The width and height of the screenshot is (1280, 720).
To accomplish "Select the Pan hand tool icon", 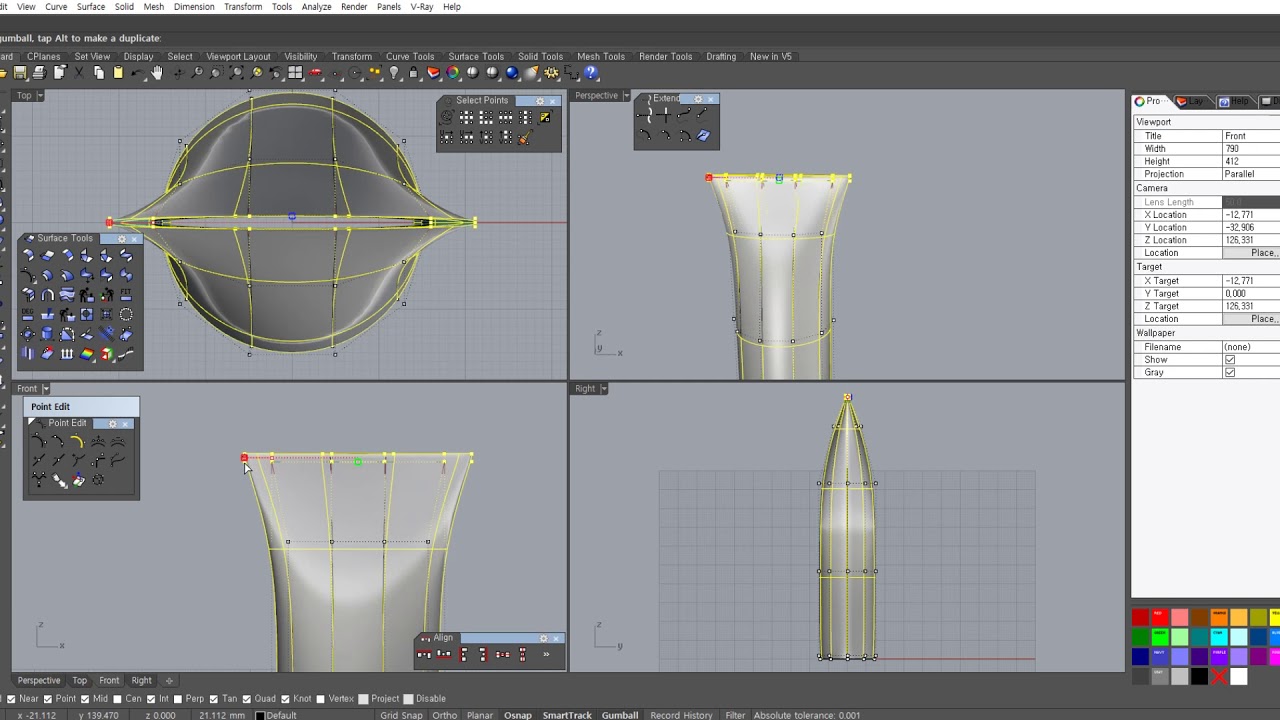I will [x=157, y=73].
